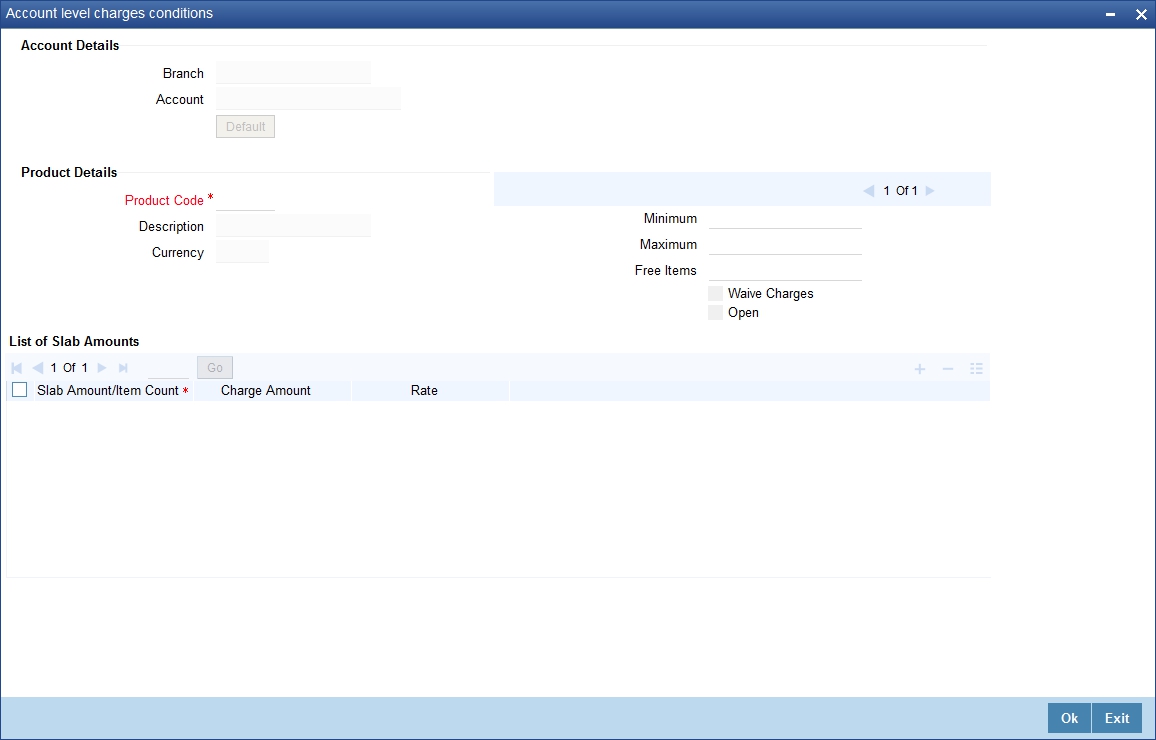Click the Go button
Image resolution: width=1156 pixels, height=740 pixels.
tap(215, 368)
